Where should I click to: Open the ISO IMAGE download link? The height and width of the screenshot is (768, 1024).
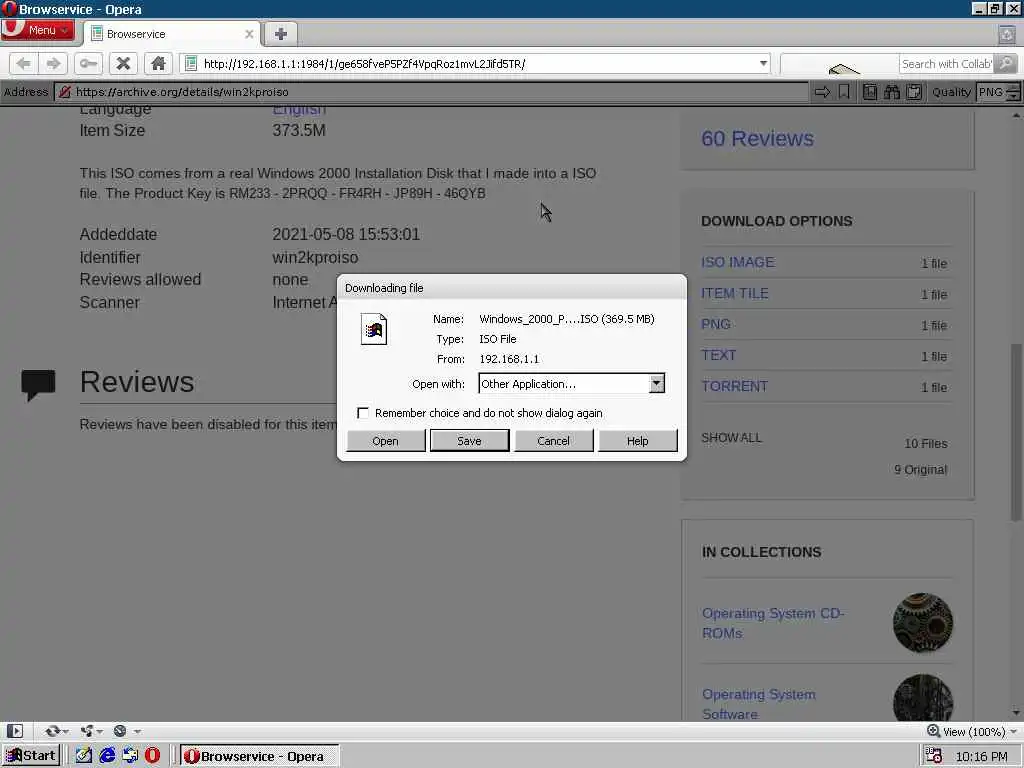point(737,262)
